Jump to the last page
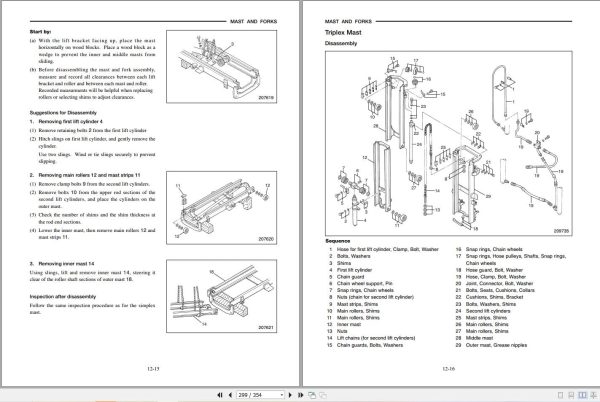Screen dimensions: 600x402 click(x=300, y=395)
